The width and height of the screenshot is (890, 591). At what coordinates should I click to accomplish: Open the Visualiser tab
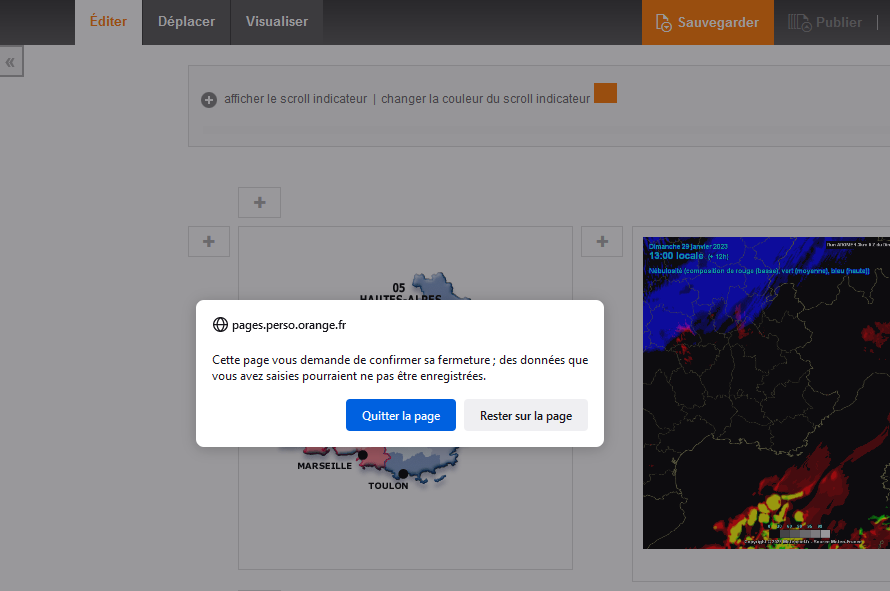point(277,22)
